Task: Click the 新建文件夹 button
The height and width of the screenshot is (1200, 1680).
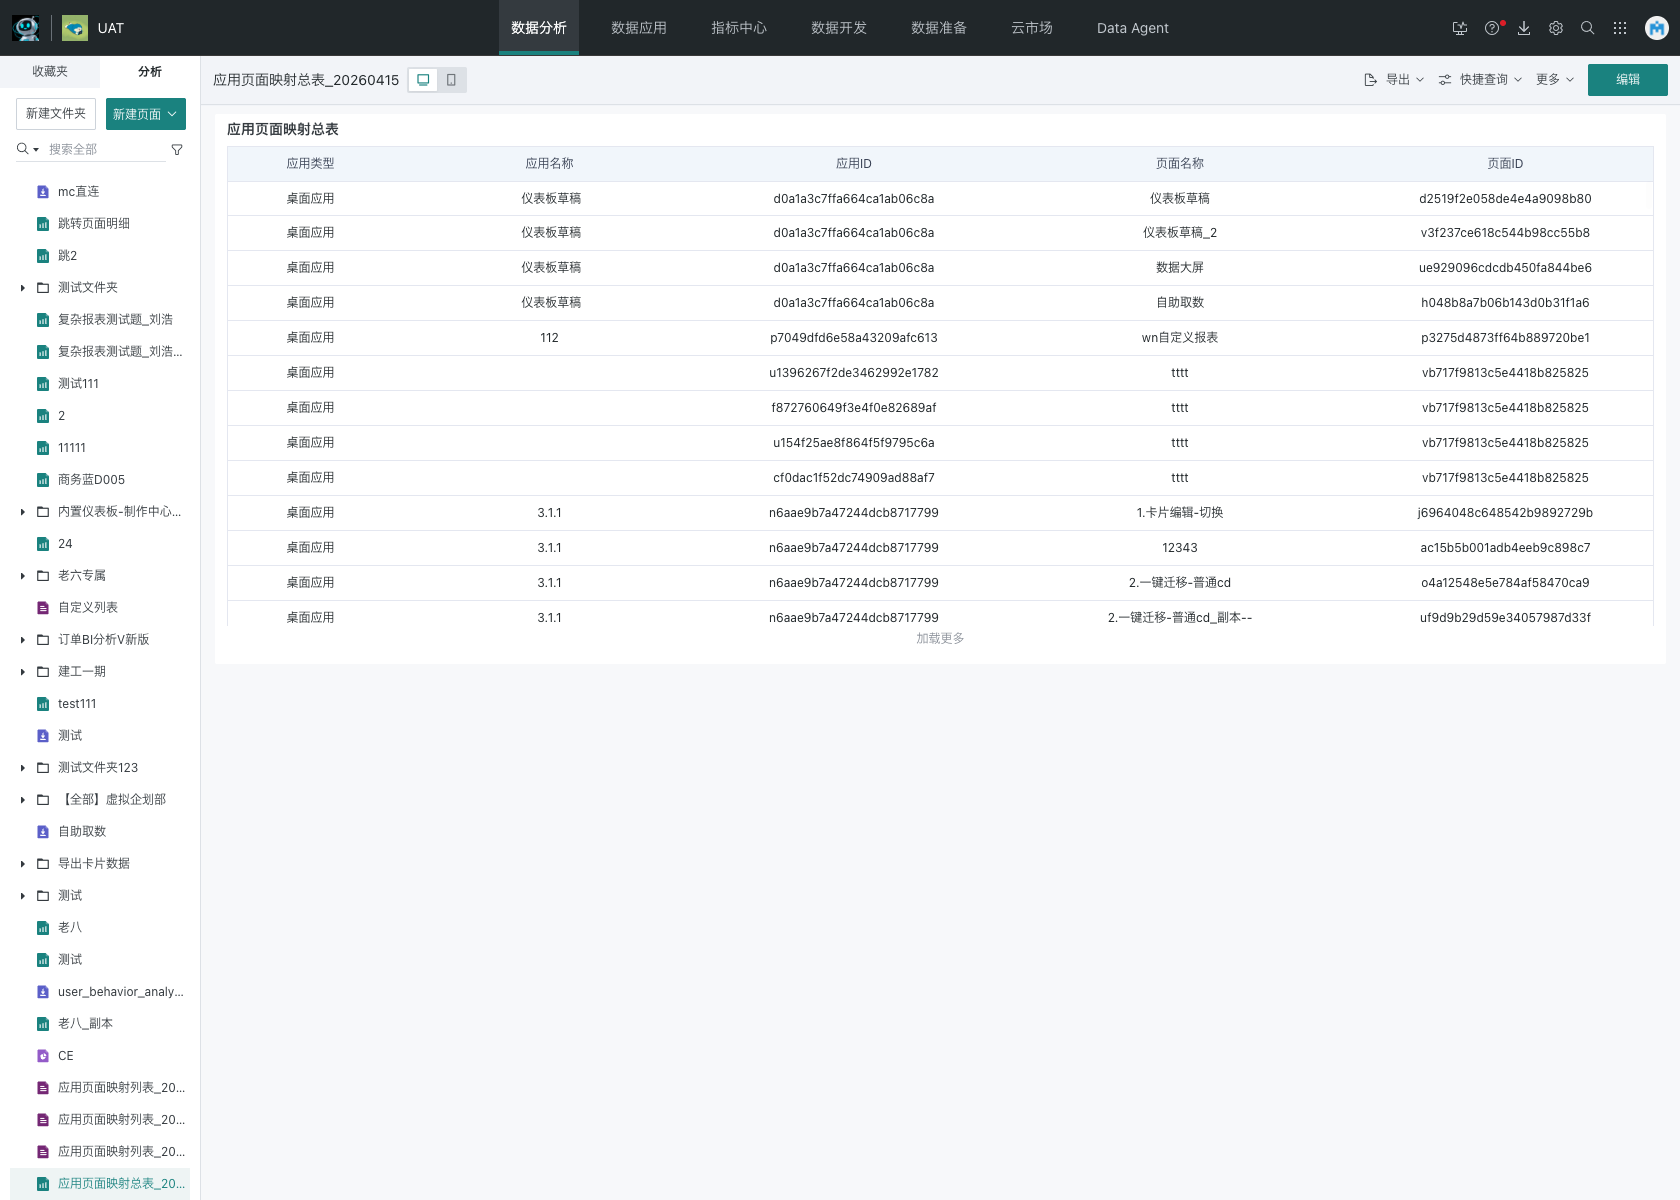Action: point(56,114)
